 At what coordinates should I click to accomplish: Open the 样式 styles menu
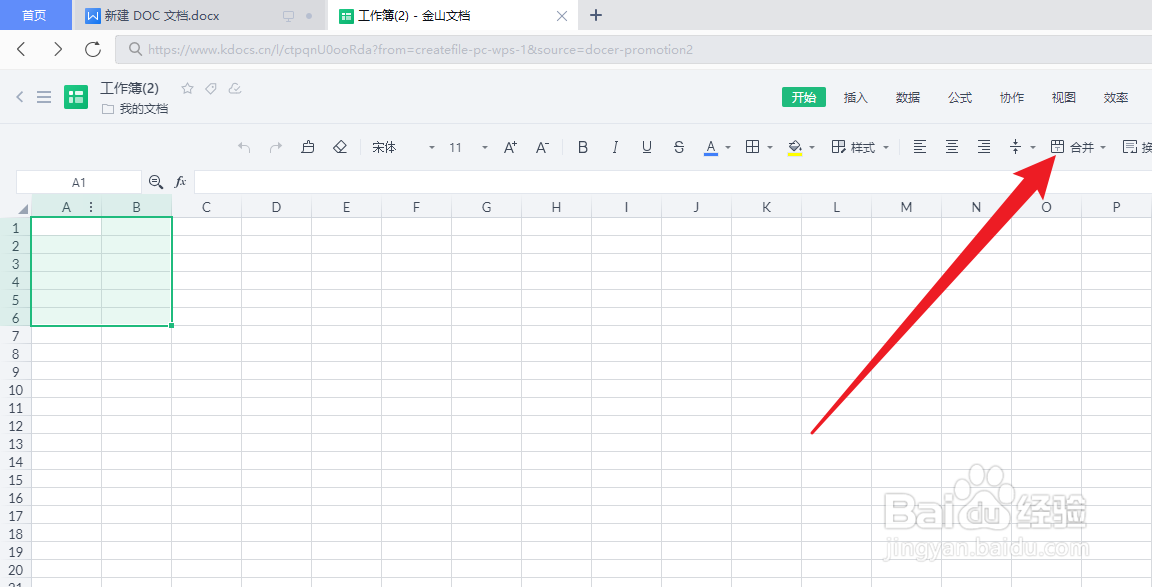pyautogui.click(x=860, y=148)
